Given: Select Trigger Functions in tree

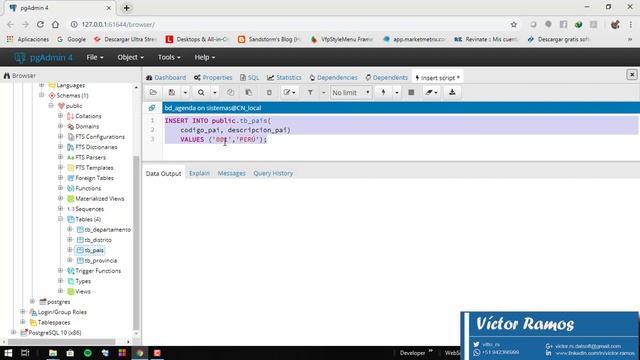Looking at the screenshot, I should click(x=98, y=271).
